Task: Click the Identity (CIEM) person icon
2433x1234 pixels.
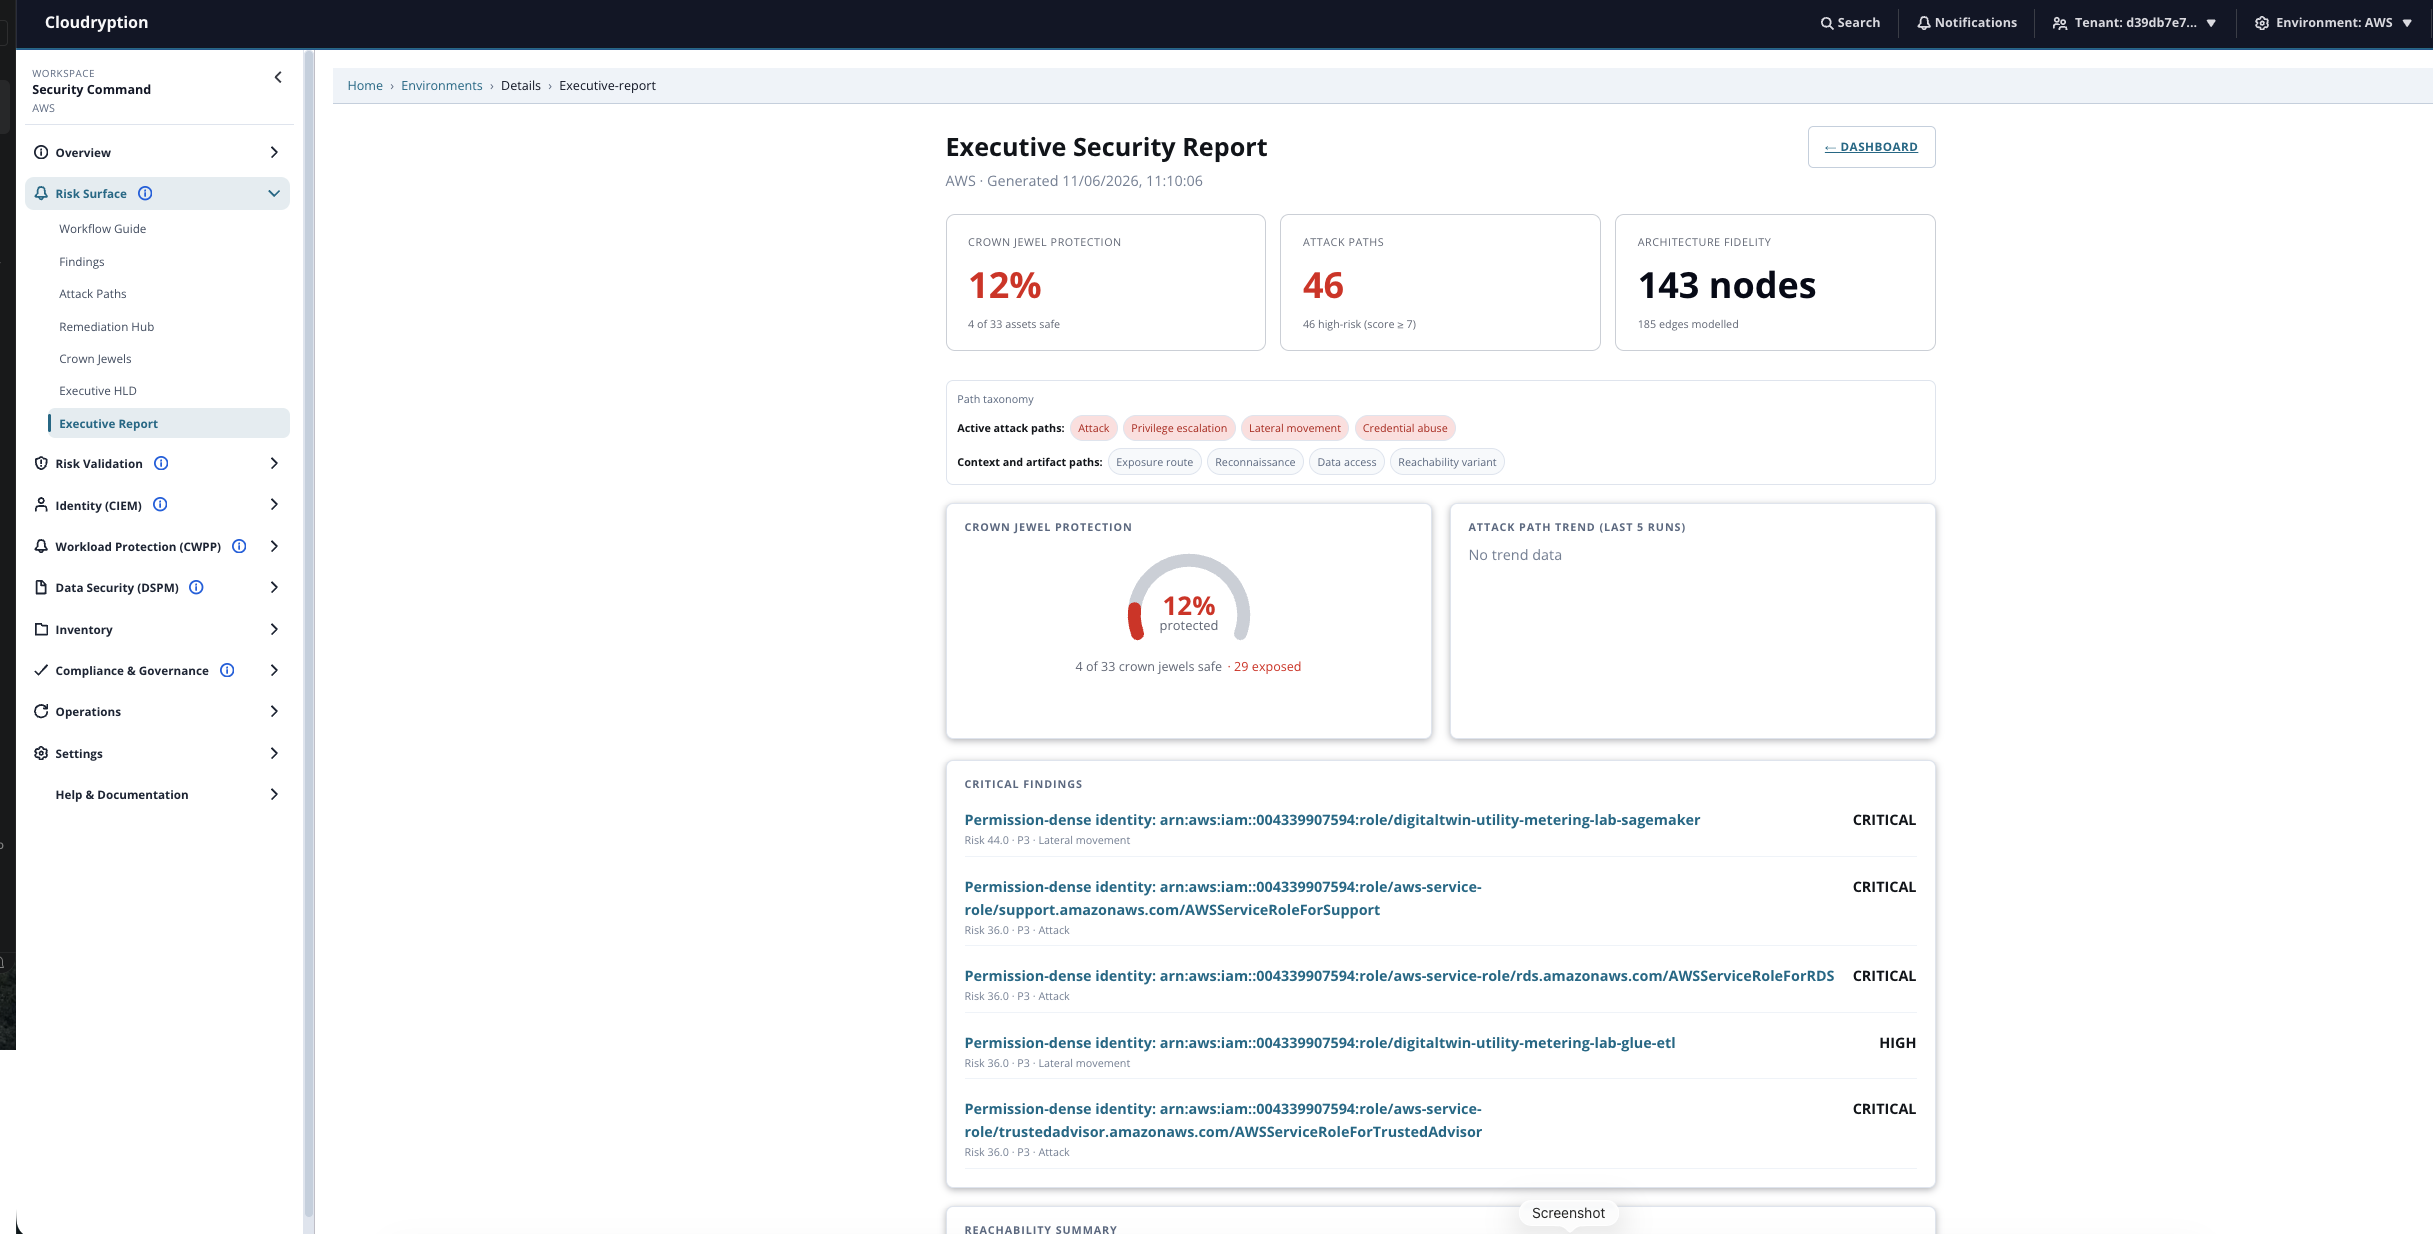Action: pyautogui.click(x=41, y=505)
